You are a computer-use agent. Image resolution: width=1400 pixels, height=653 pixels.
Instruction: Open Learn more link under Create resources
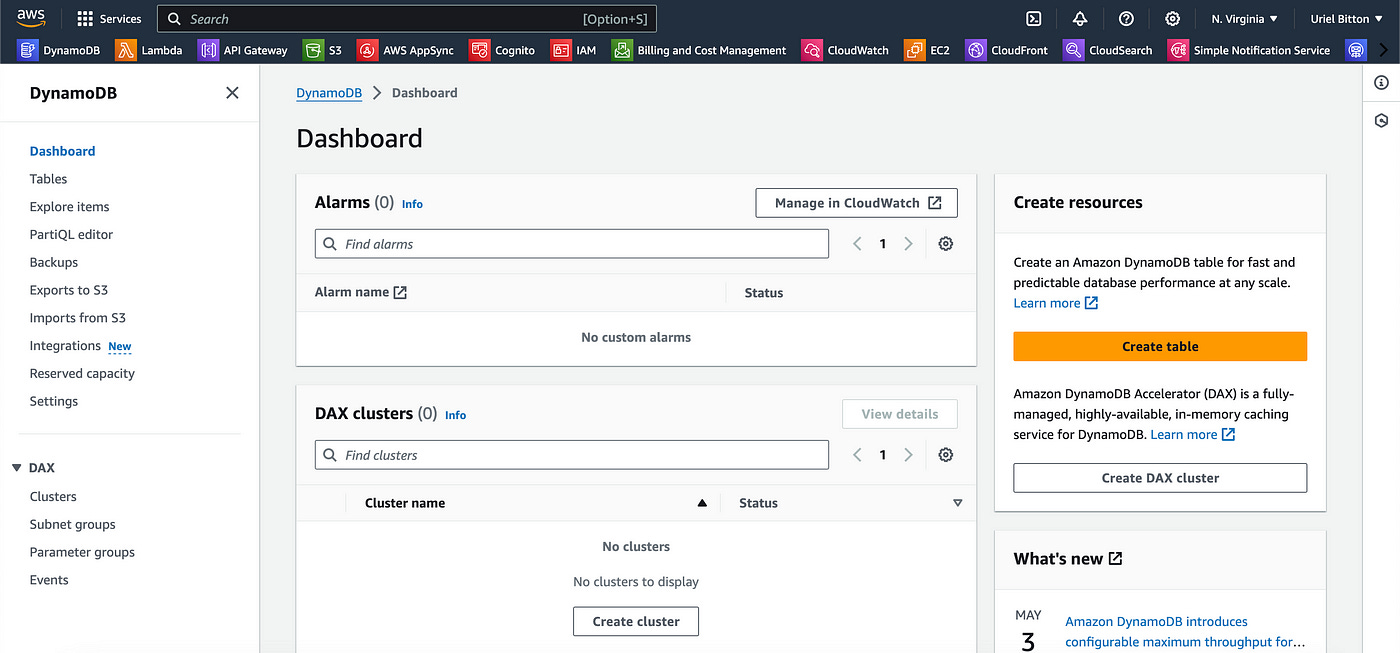coord(1056,303)
